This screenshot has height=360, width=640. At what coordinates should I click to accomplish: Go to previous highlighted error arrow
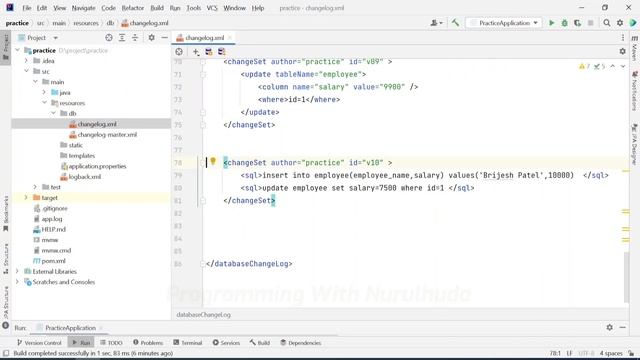(x=613, y=66)
